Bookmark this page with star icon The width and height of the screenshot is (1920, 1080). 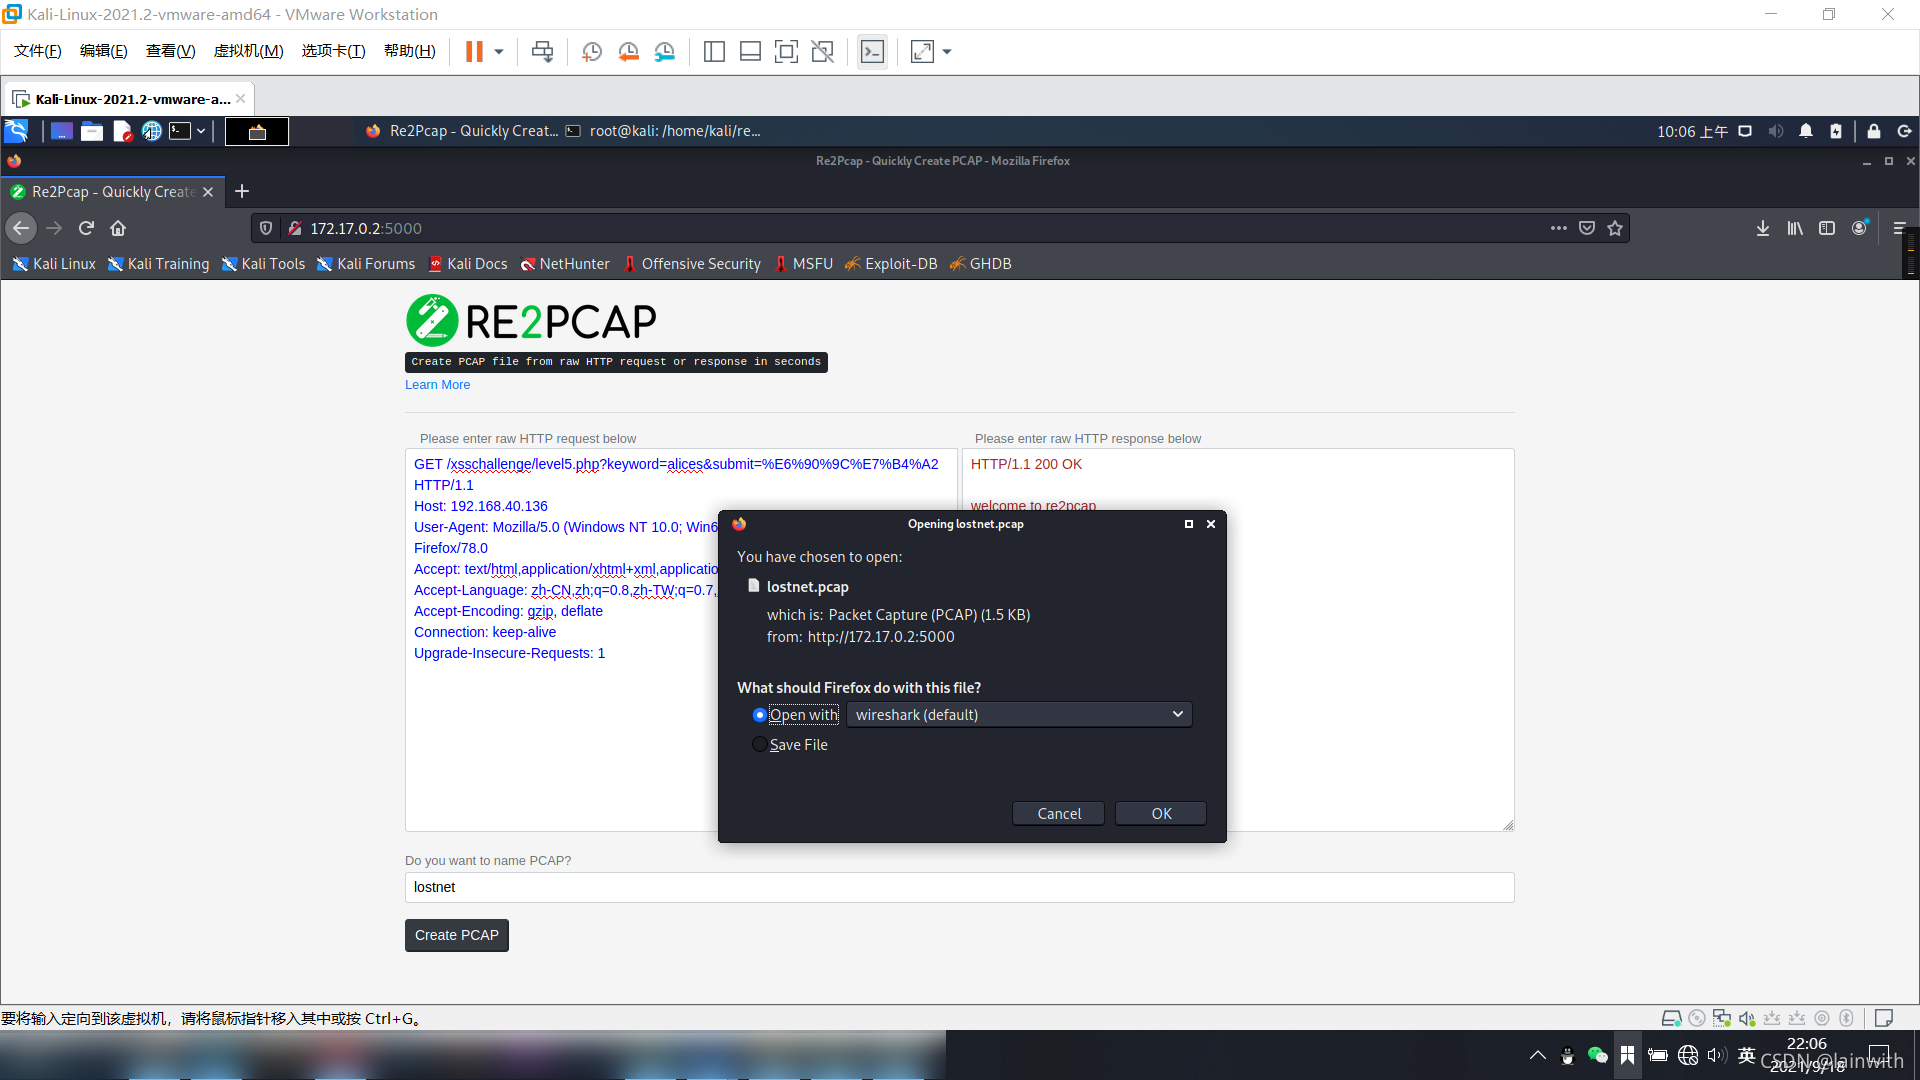click(1615, 228)
